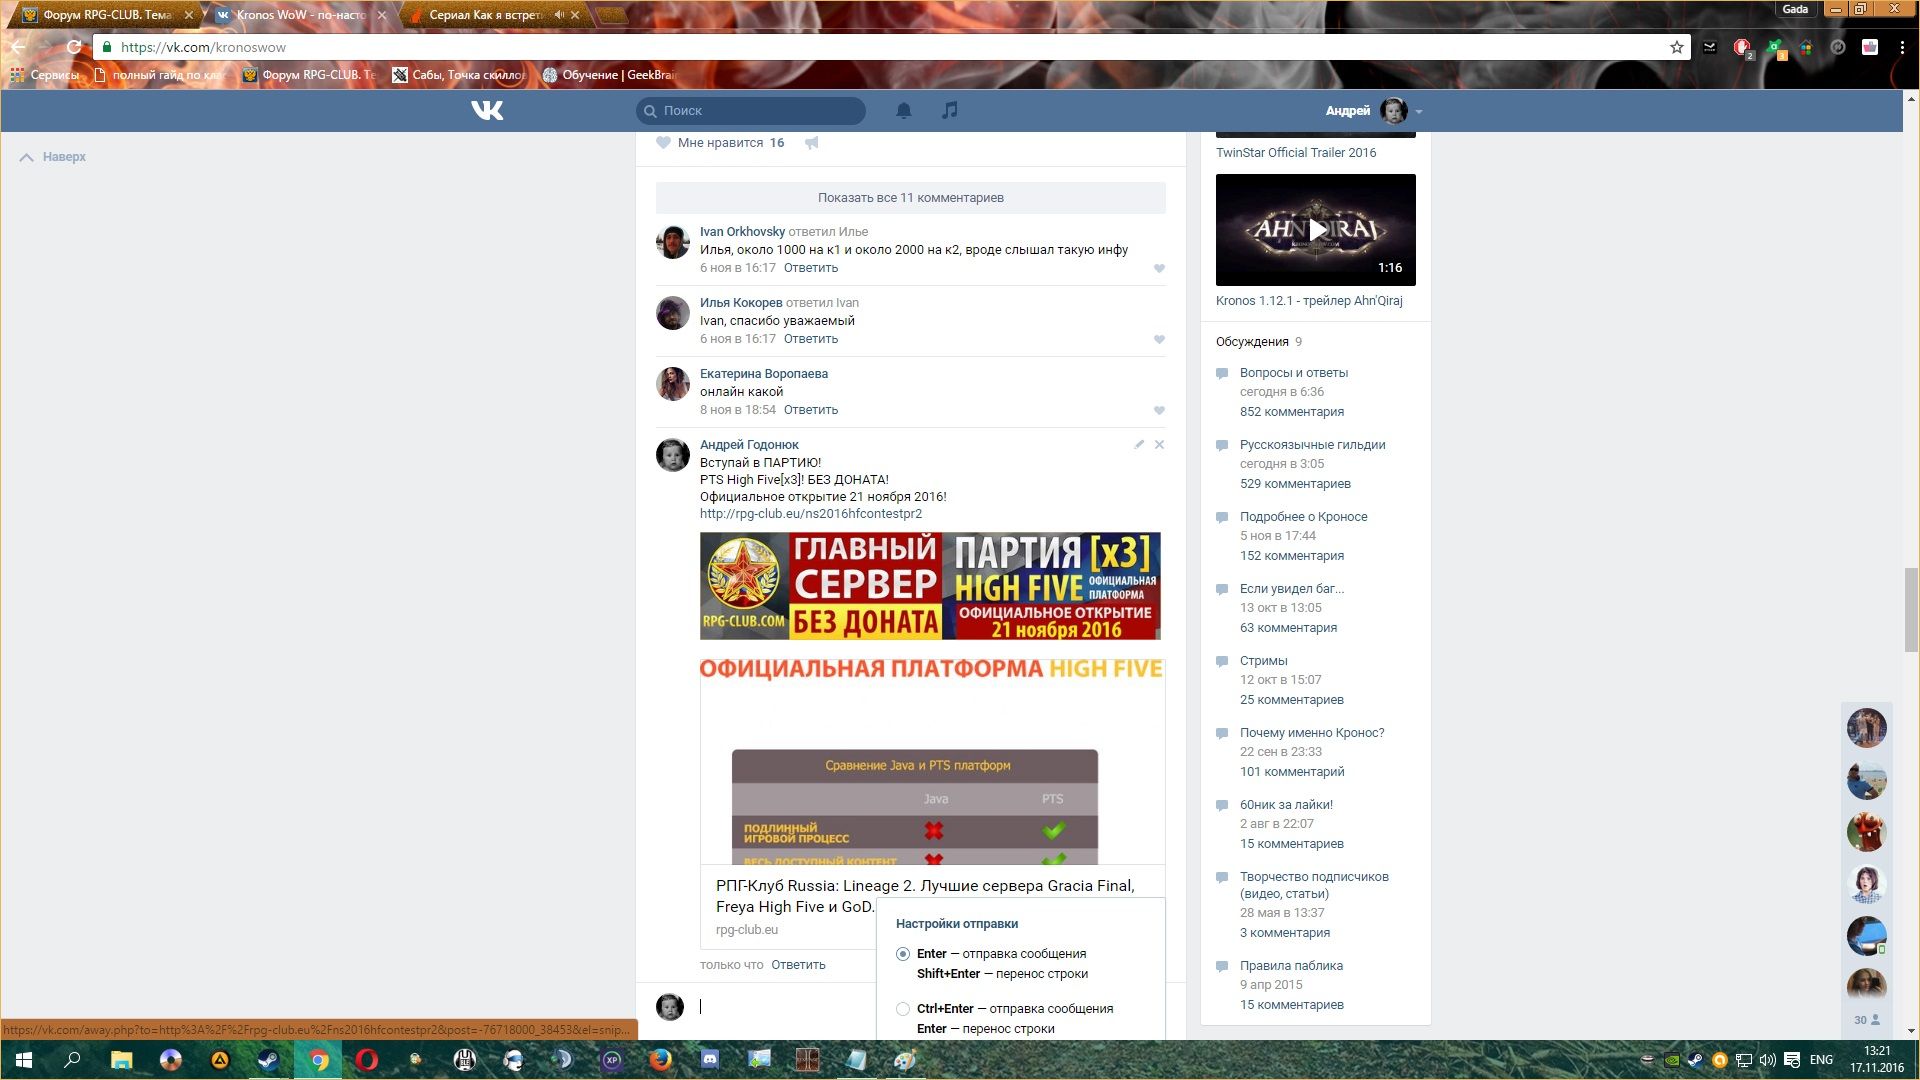Screen dimensions: 1920x1080
Task: Delete Андрей Годонюк's comment with X icon
Action: click(x=1159, y=444)
